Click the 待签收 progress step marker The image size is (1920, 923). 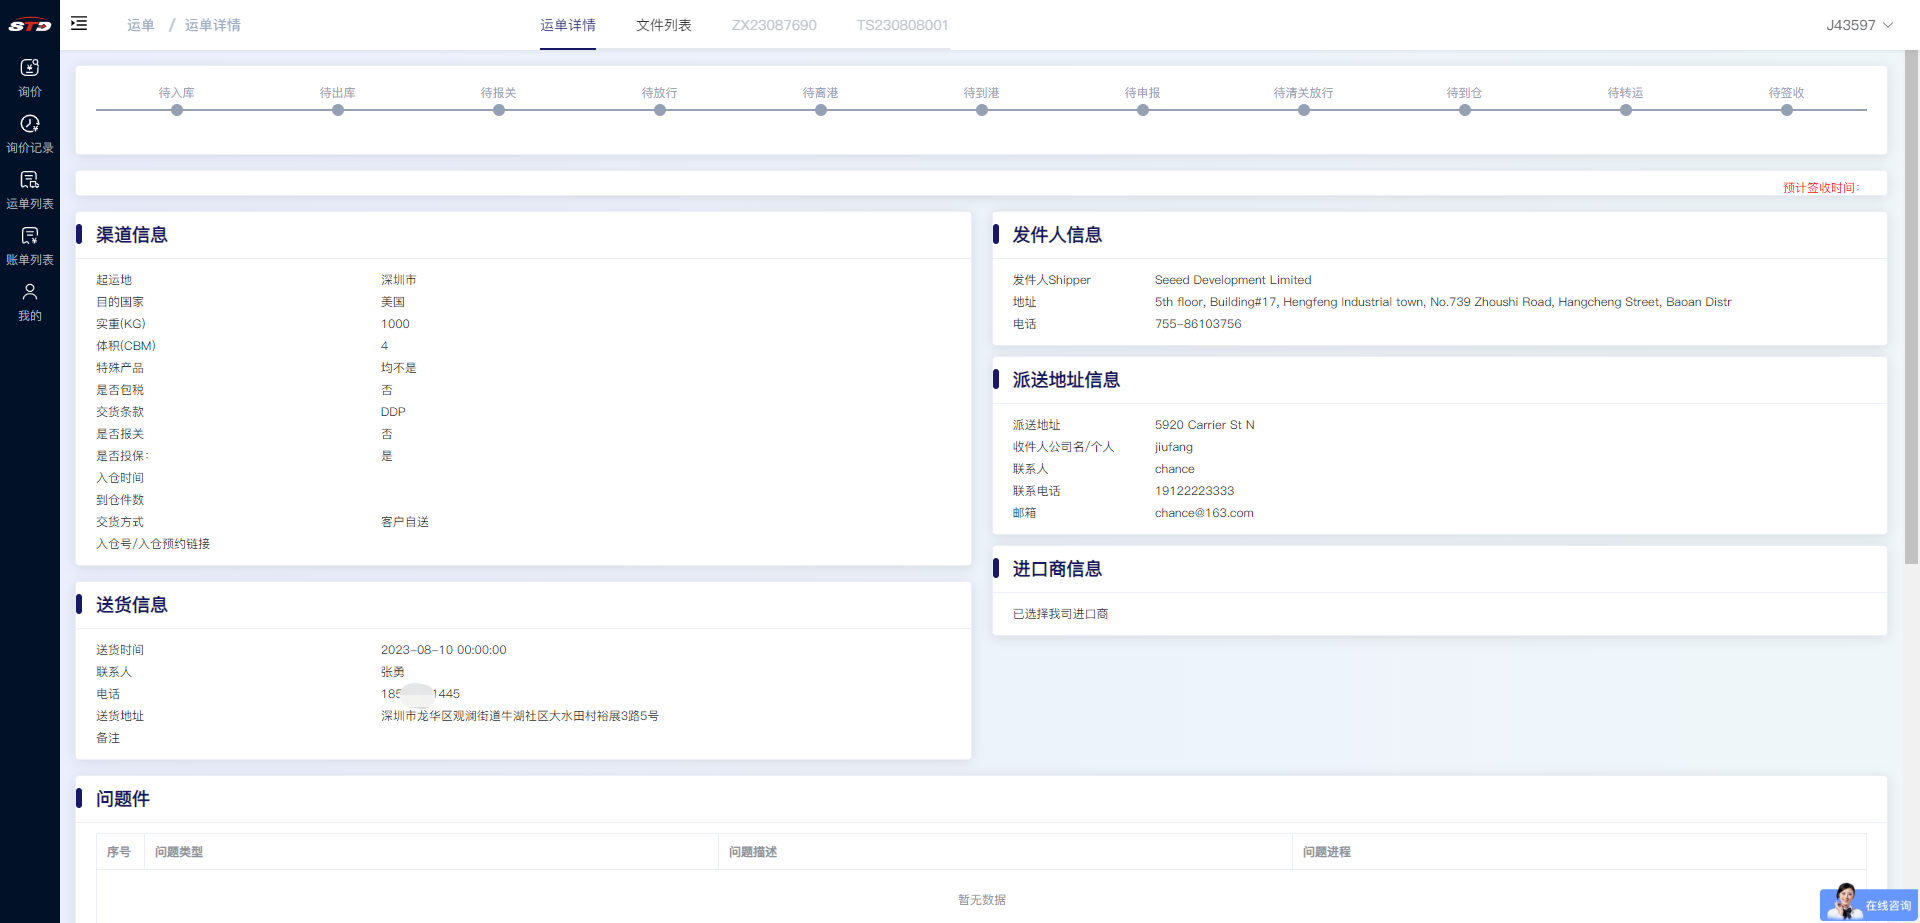pyautogui.click(x=1786, y=110)
